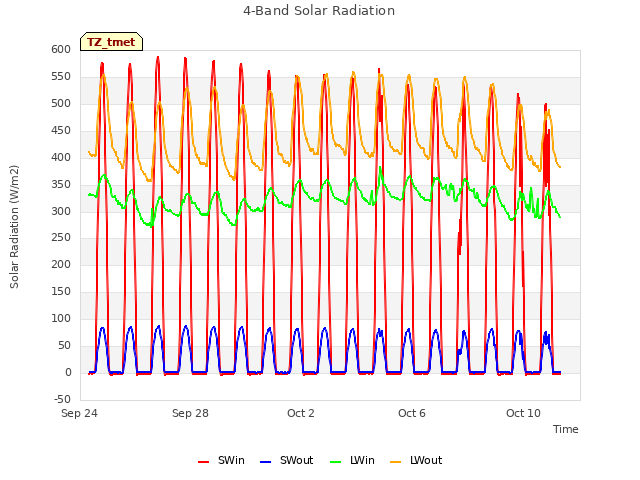The width and height of the screenshot is (640, 480).
Task: Click the chart title 4-Band Solar Radiation
Action: point(319,11)
